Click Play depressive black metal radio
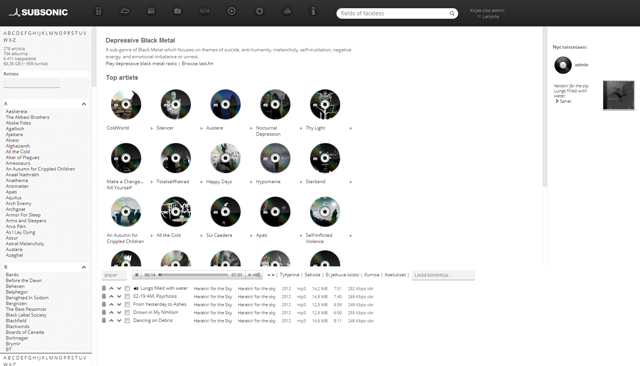Image resolution: width=640 pixels, height=366 pixels. [x=141, y=64]
